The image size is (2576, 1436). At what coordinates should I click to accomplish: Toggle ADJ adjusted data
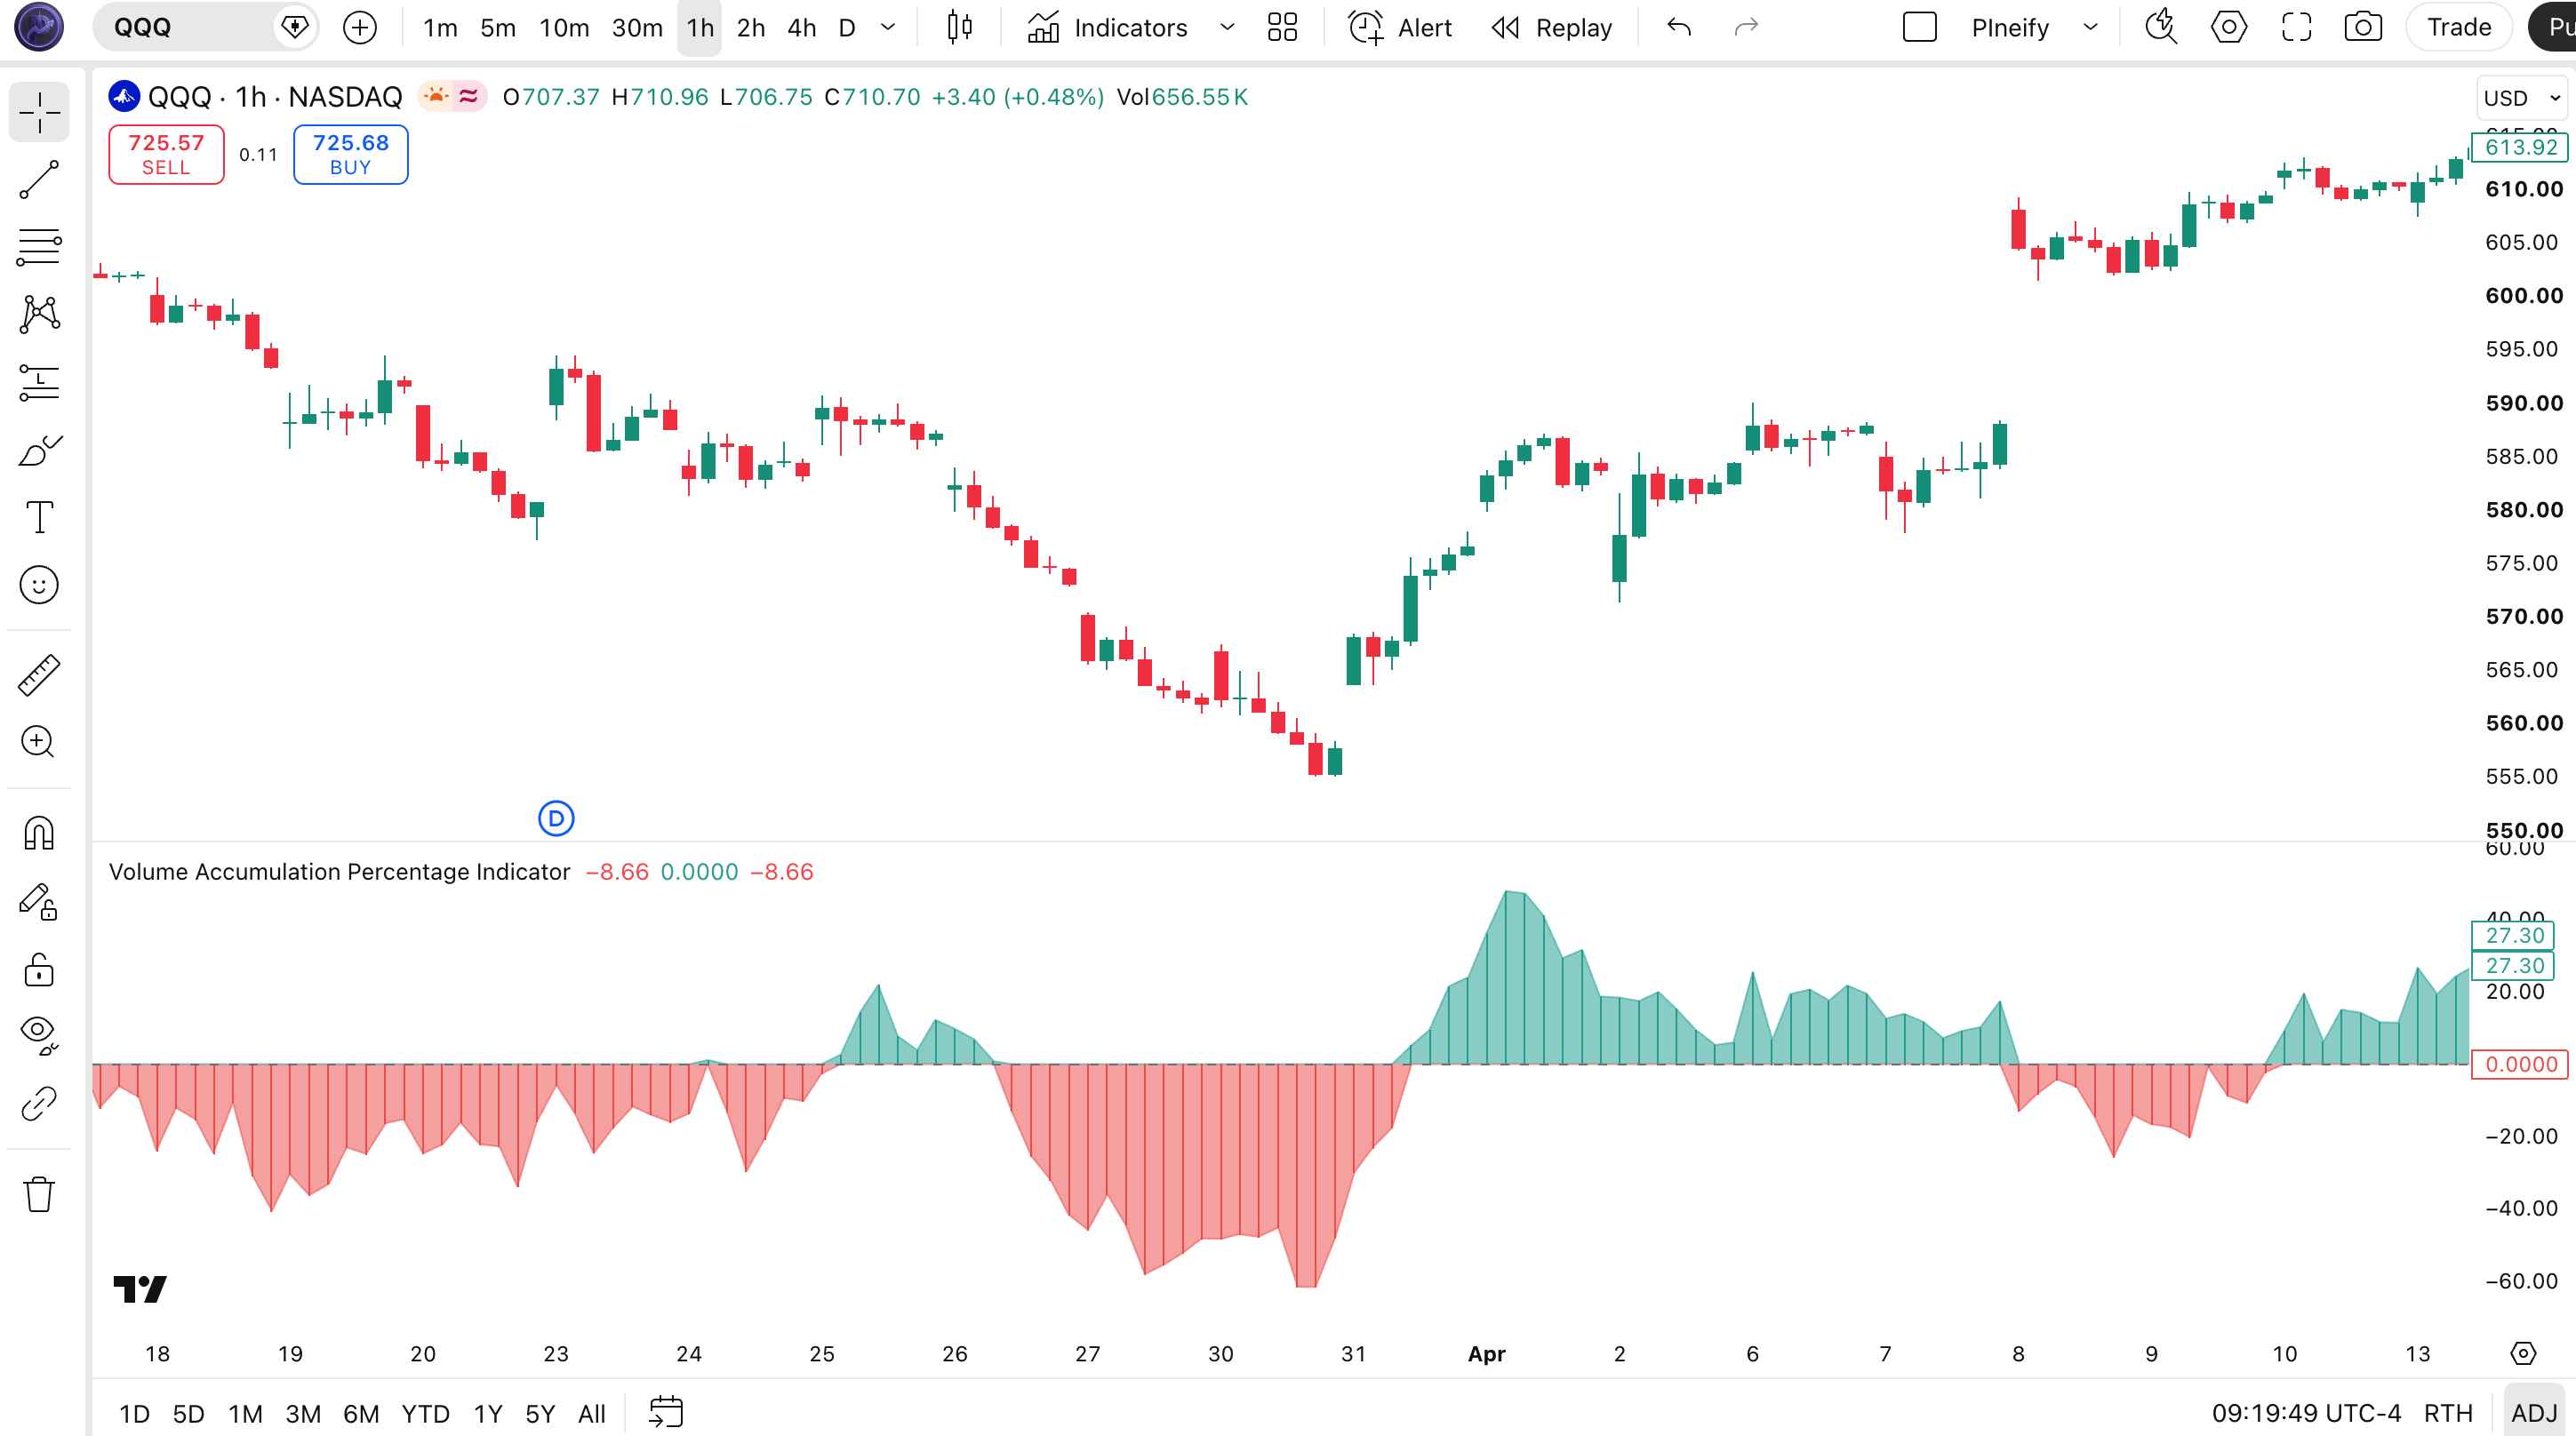[2534, 1414]
